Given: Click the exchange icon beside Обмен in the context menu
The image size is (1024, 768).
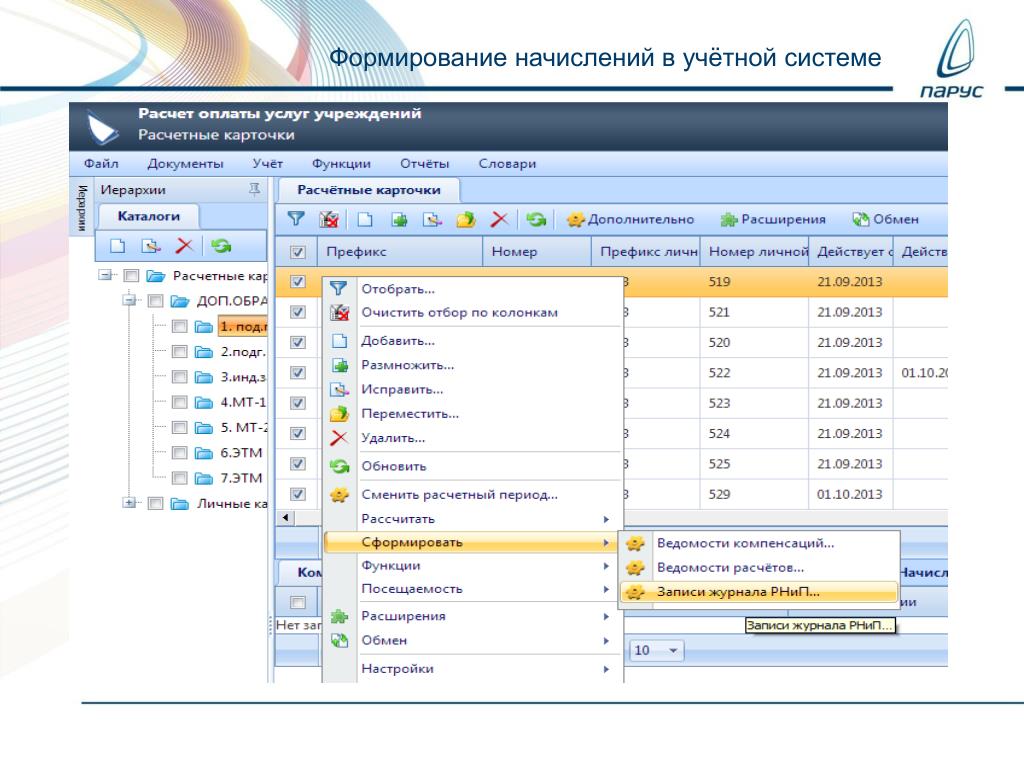Looking at the screenshot, I should (x=339, y=641).
